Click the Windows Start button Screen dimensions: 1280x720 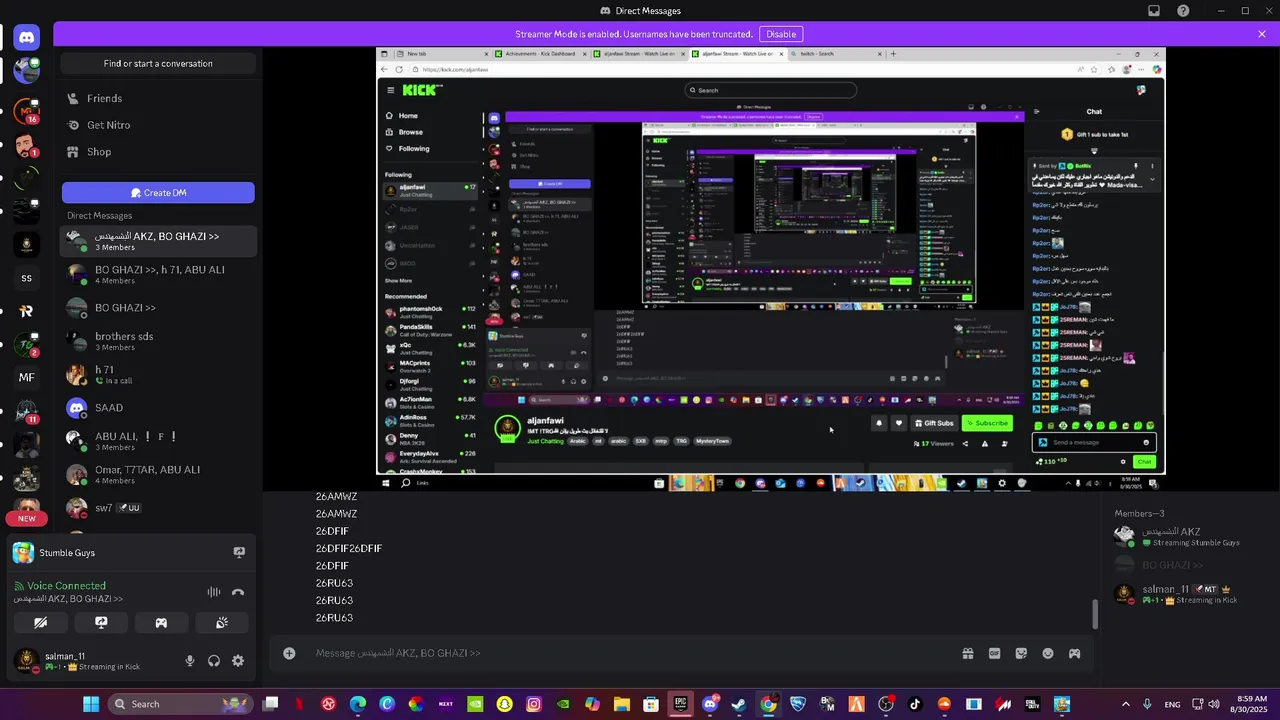point(91,704)
